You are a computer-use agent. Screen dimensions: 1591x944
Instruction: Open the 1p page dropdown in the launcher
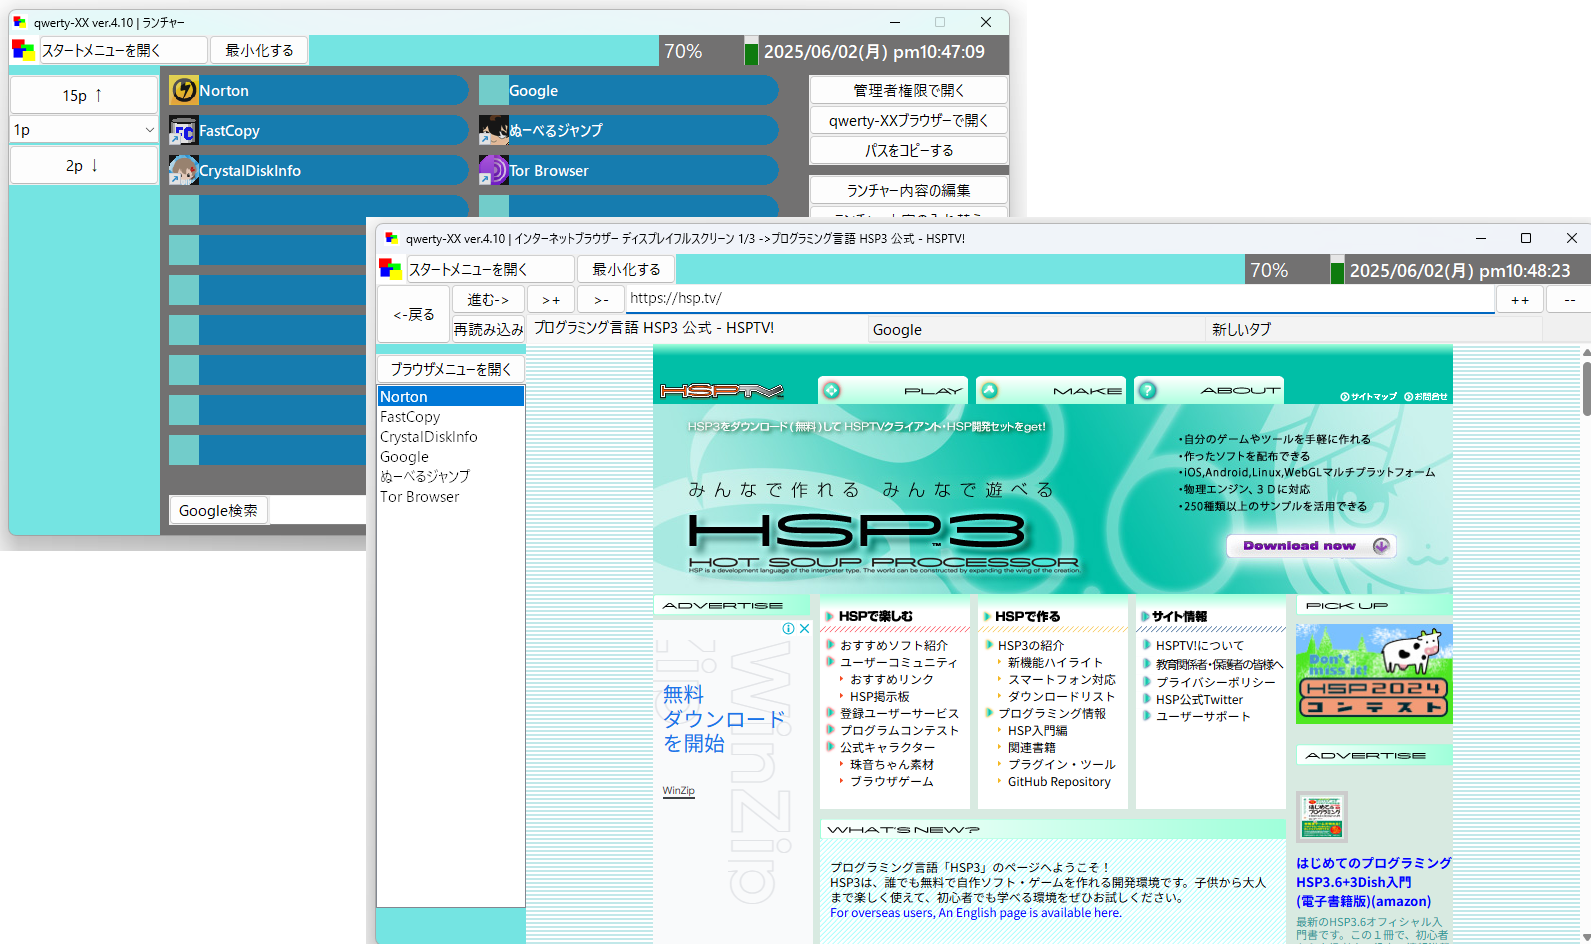pos(84,130)
